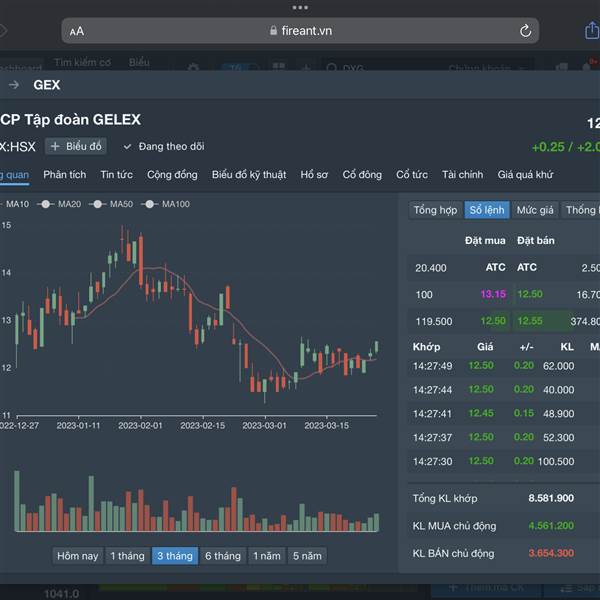The image size is (600, 600).
Task: Open the Cộng đồng tab
Action: coord(172,175)
